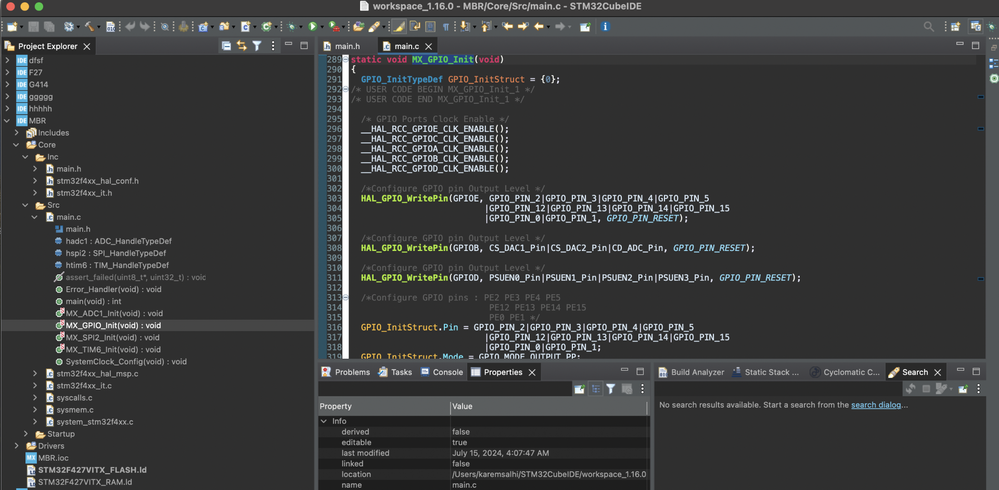Viewport: 999px width, 490px height.
Task: Toggle Mark Occurrences highlighter icon
Action: (x=398, y=27)
